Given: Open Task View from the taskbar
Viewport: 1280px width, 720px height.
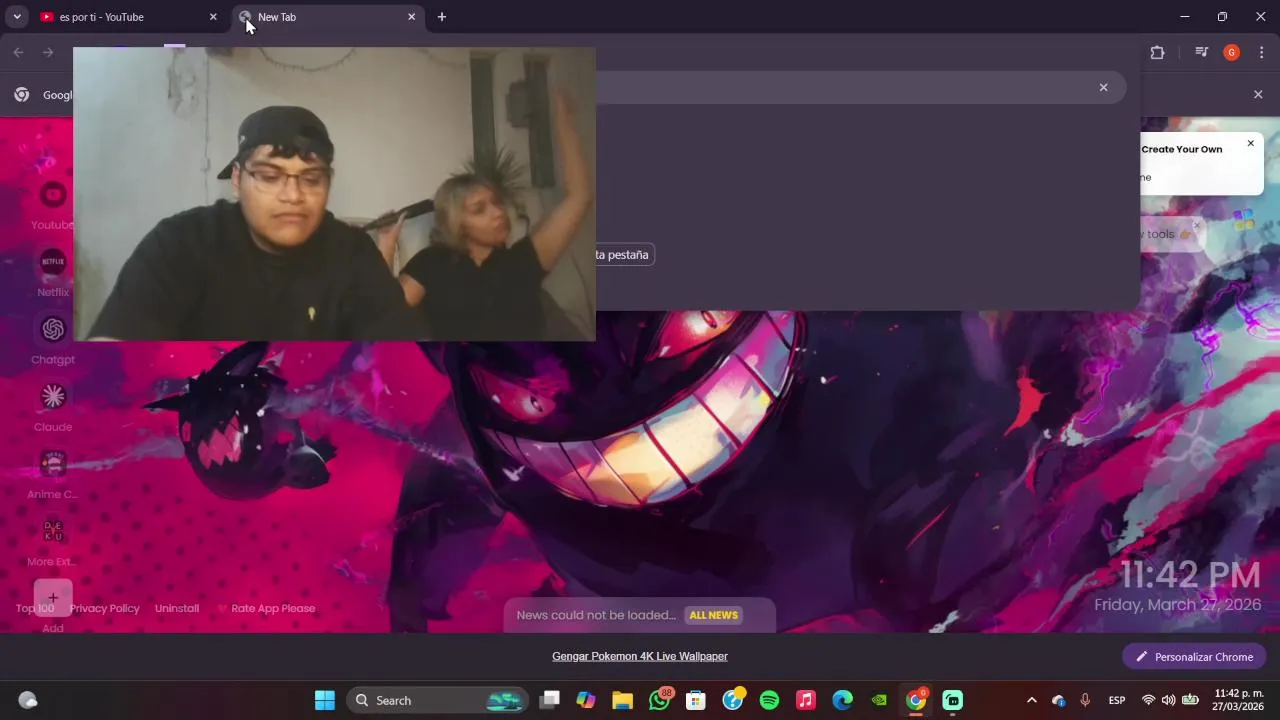Looking at the screenshot, I should coord(550,700).
